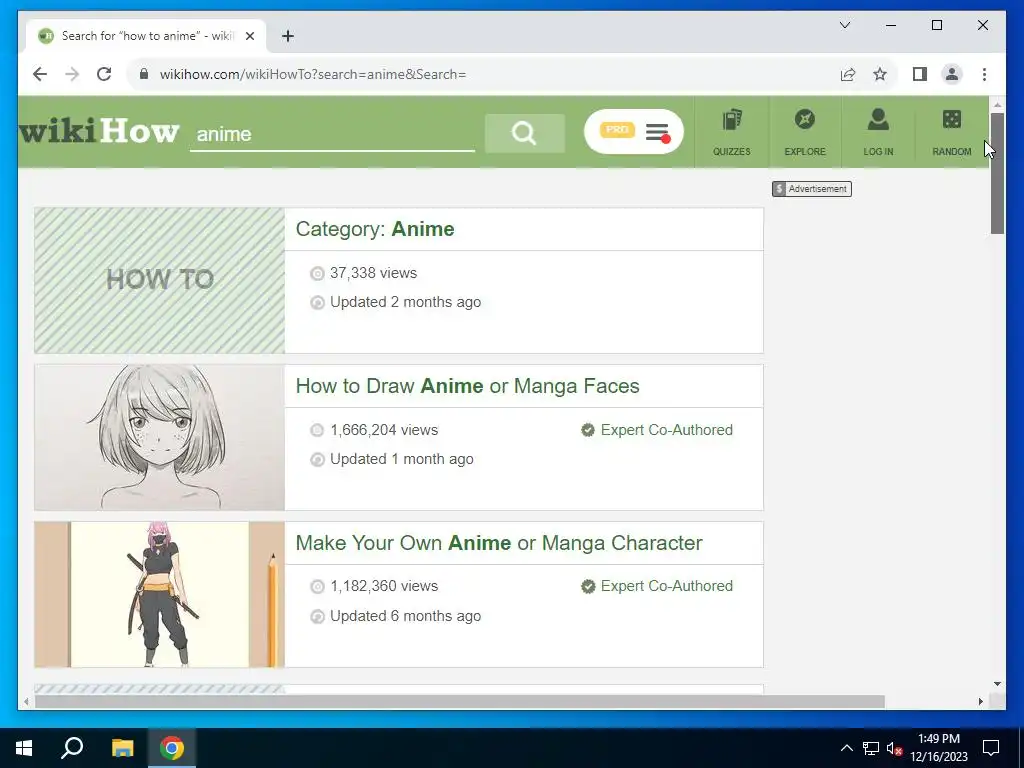The image size is (1024, 768).
Task: Open the Windows notification center
Action: pos(991,748)
